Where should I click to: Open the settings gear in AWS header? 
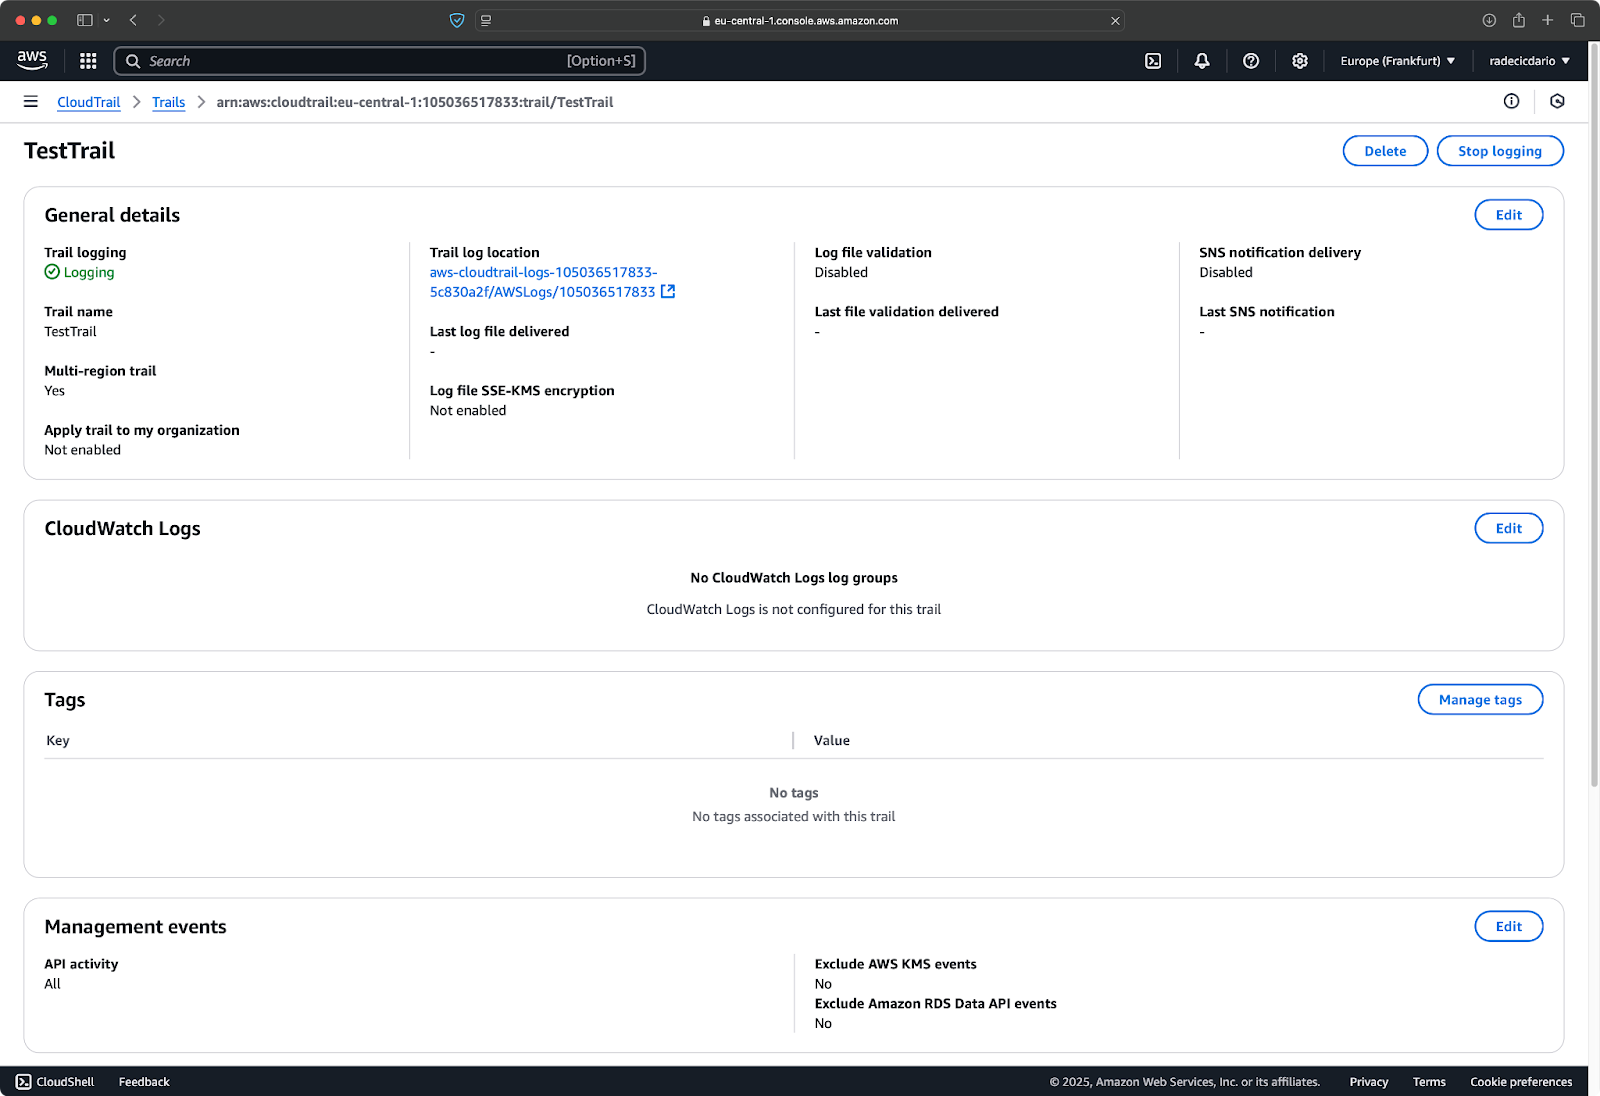coord(1300,61)
